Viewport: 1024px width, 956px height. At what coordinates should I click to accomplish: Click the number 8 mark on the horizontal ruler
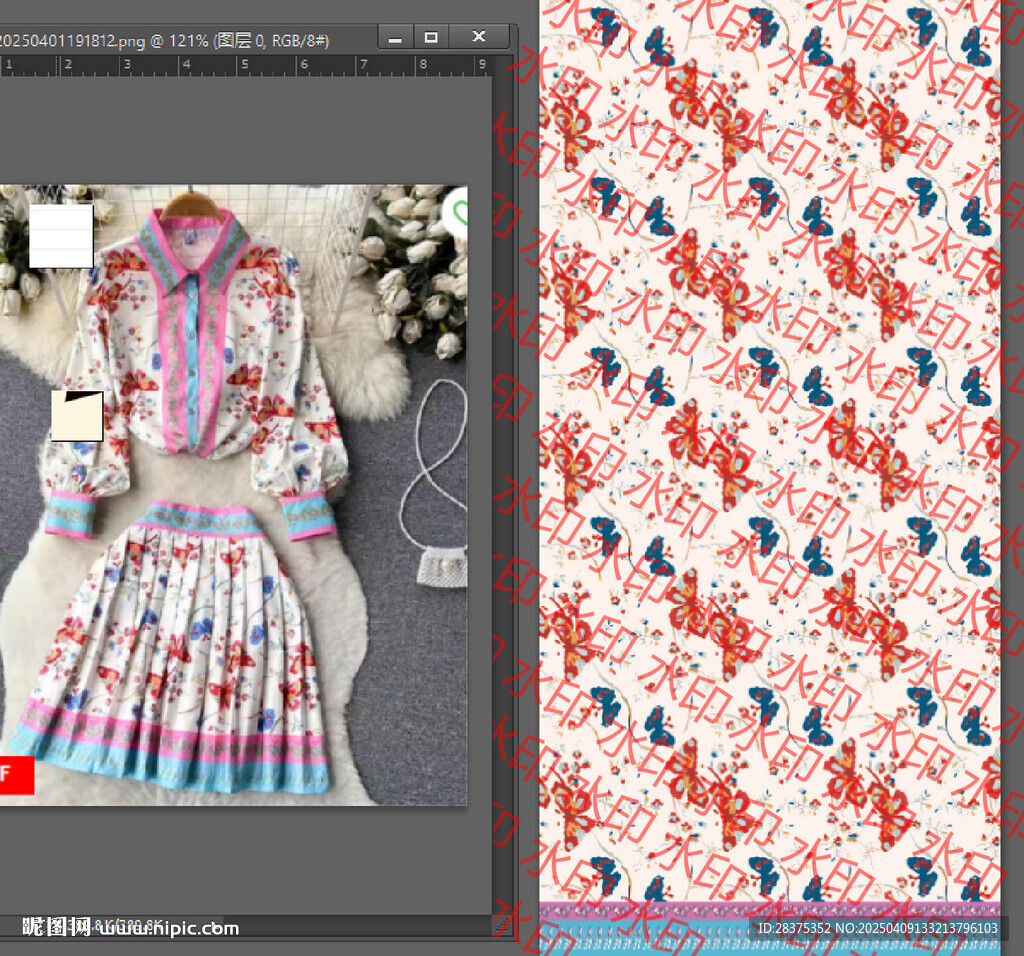(422, 65)
